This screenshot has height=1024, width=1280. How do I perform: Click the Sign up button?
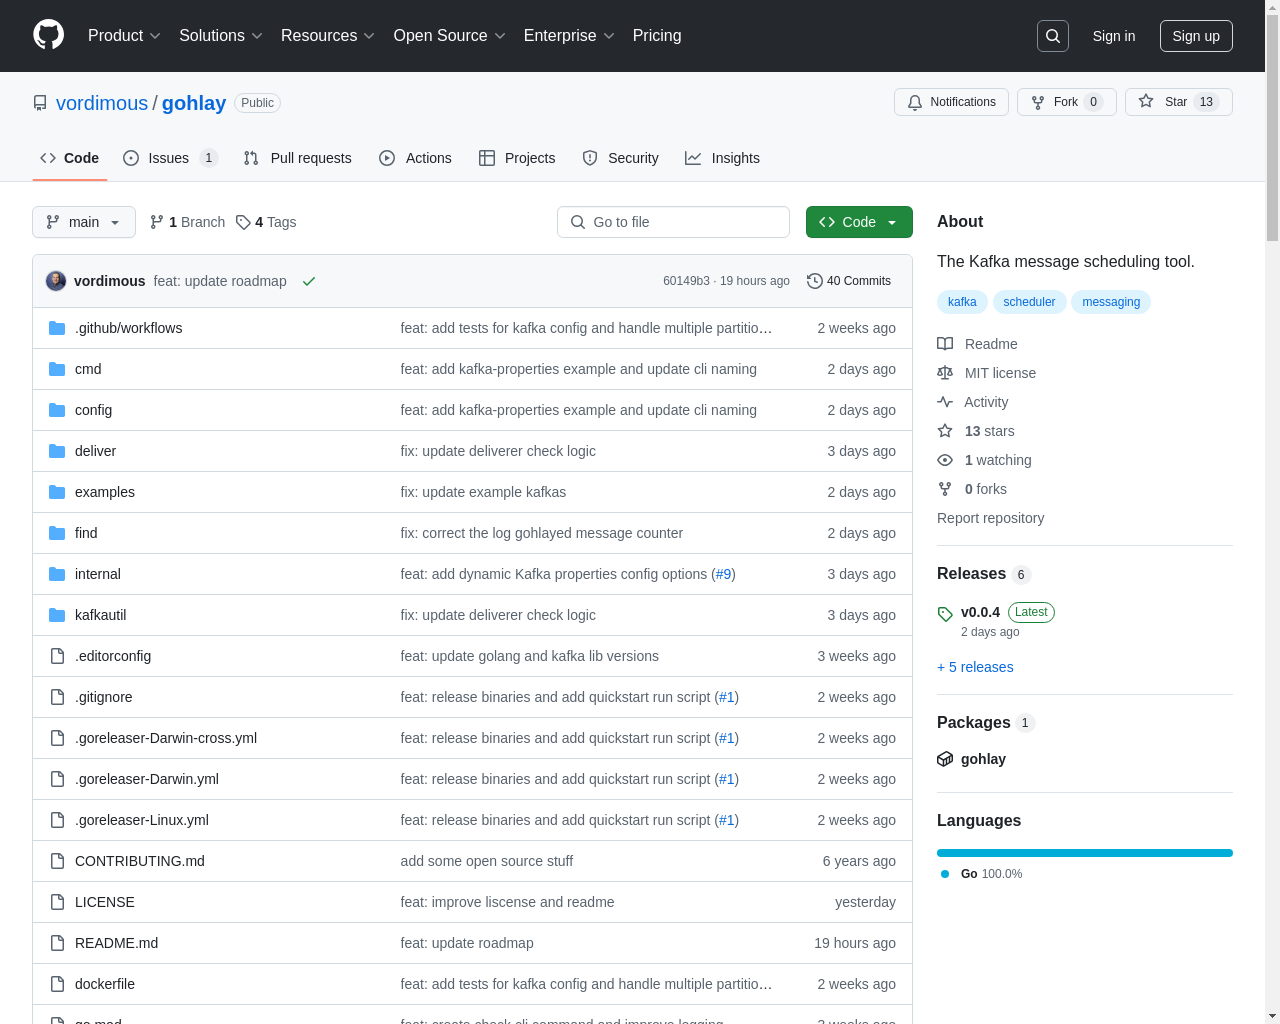1196,36
